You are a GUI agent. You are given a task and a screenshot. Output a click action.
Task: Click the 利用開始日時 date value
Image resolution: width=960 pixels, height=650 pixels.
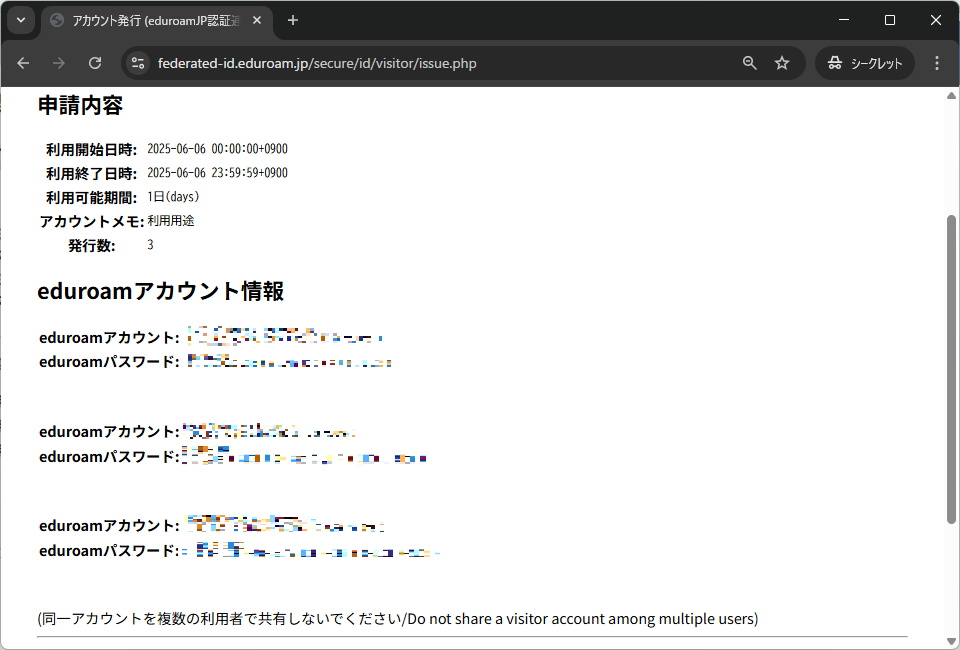point(217,149)
